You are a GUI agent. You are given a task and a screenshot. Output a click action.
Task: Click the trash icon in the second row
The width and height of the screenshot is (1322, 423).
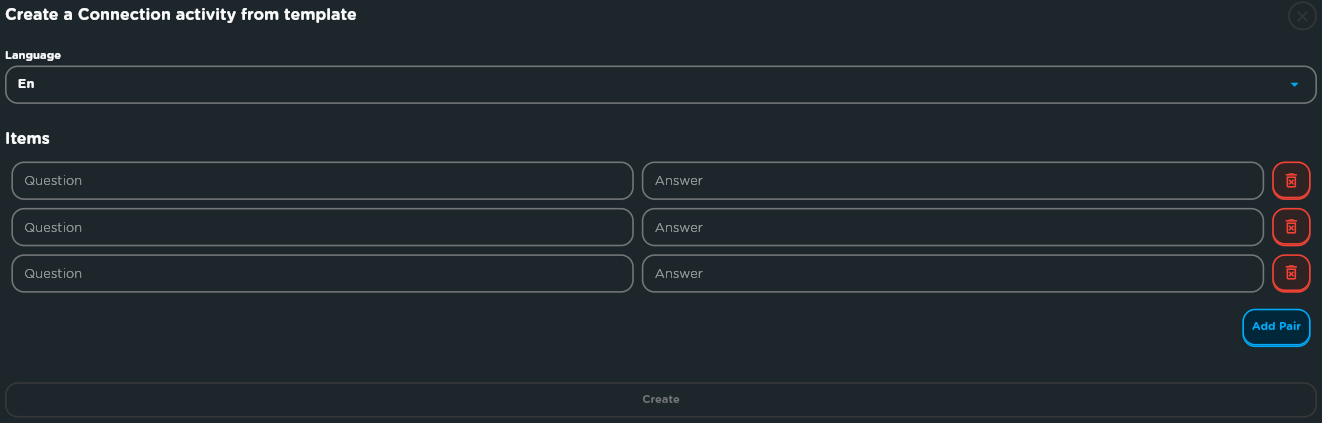tap(1291, 227)
